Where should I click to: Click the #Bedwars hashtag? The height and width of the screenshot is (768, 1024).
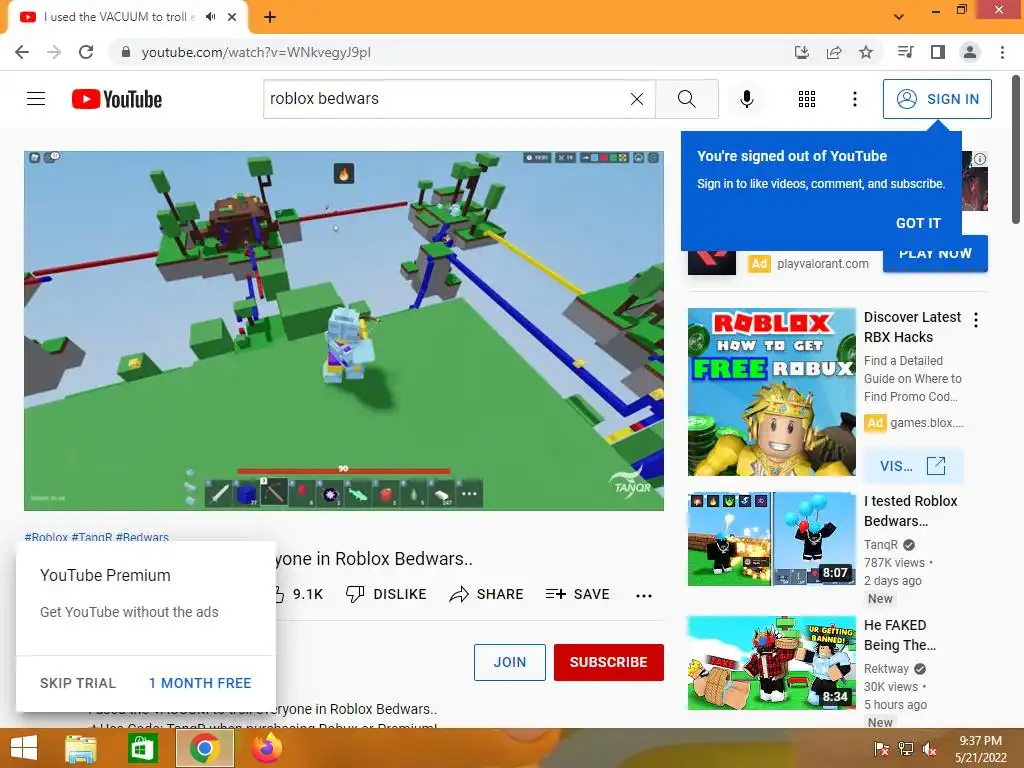(x=142, y=537)
